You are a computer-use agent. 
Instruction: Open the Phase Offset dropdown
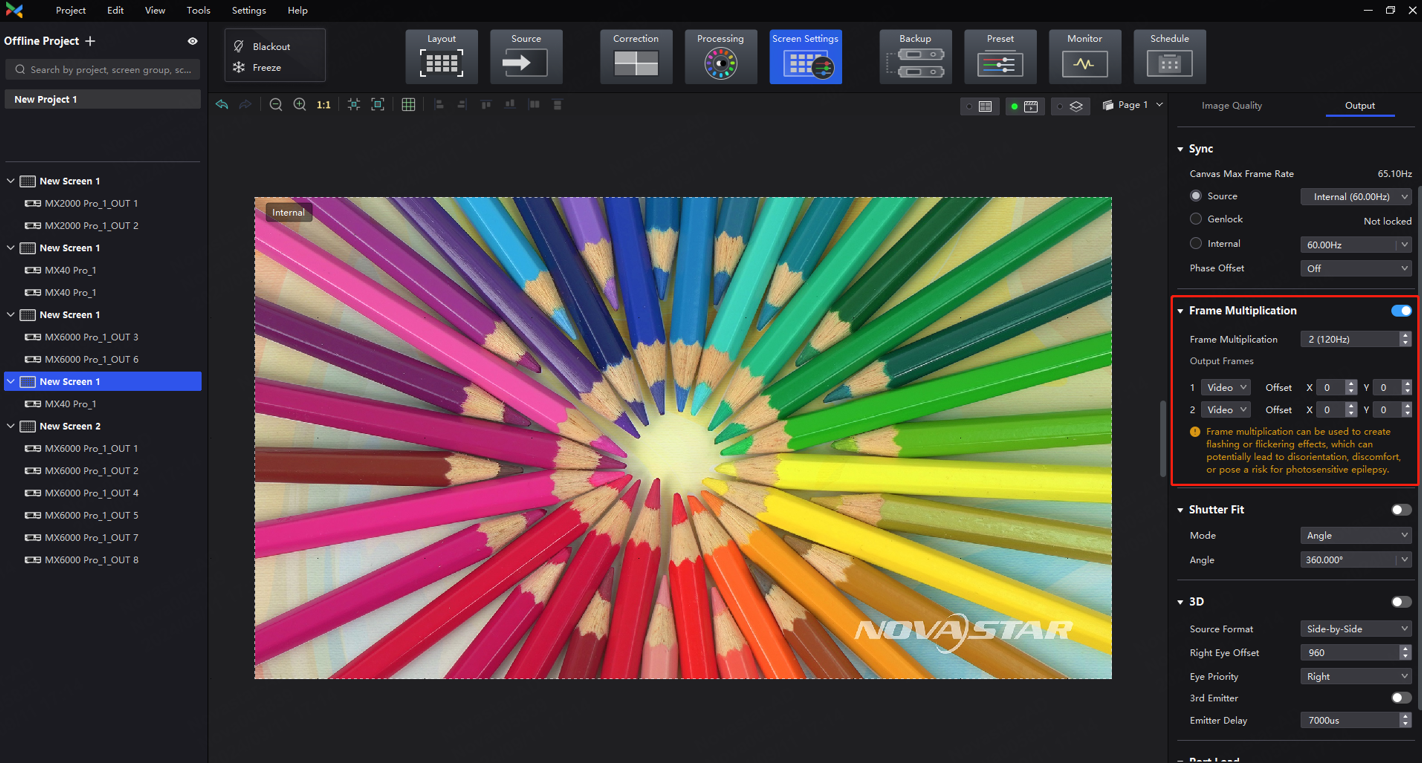click(1355, 269)
